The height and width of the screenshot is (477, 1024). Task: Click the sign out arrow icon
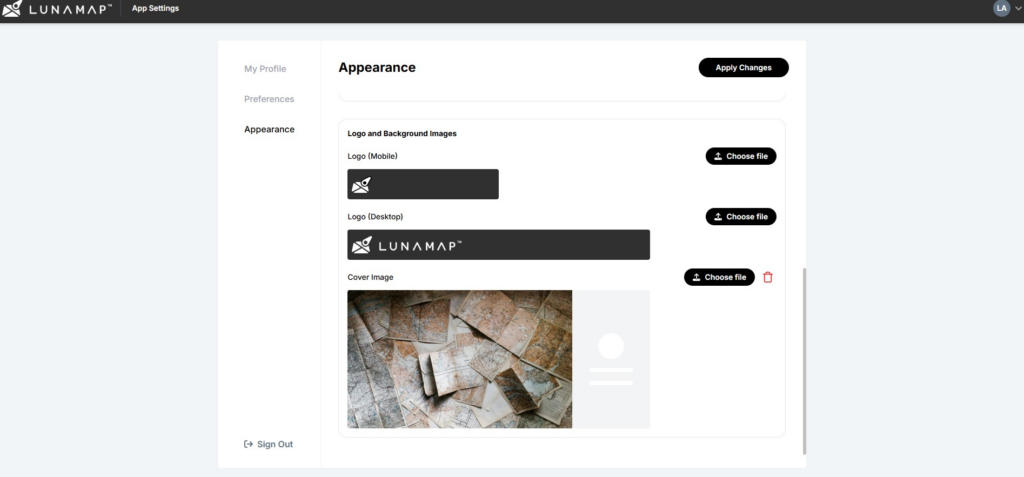point(248,444)
